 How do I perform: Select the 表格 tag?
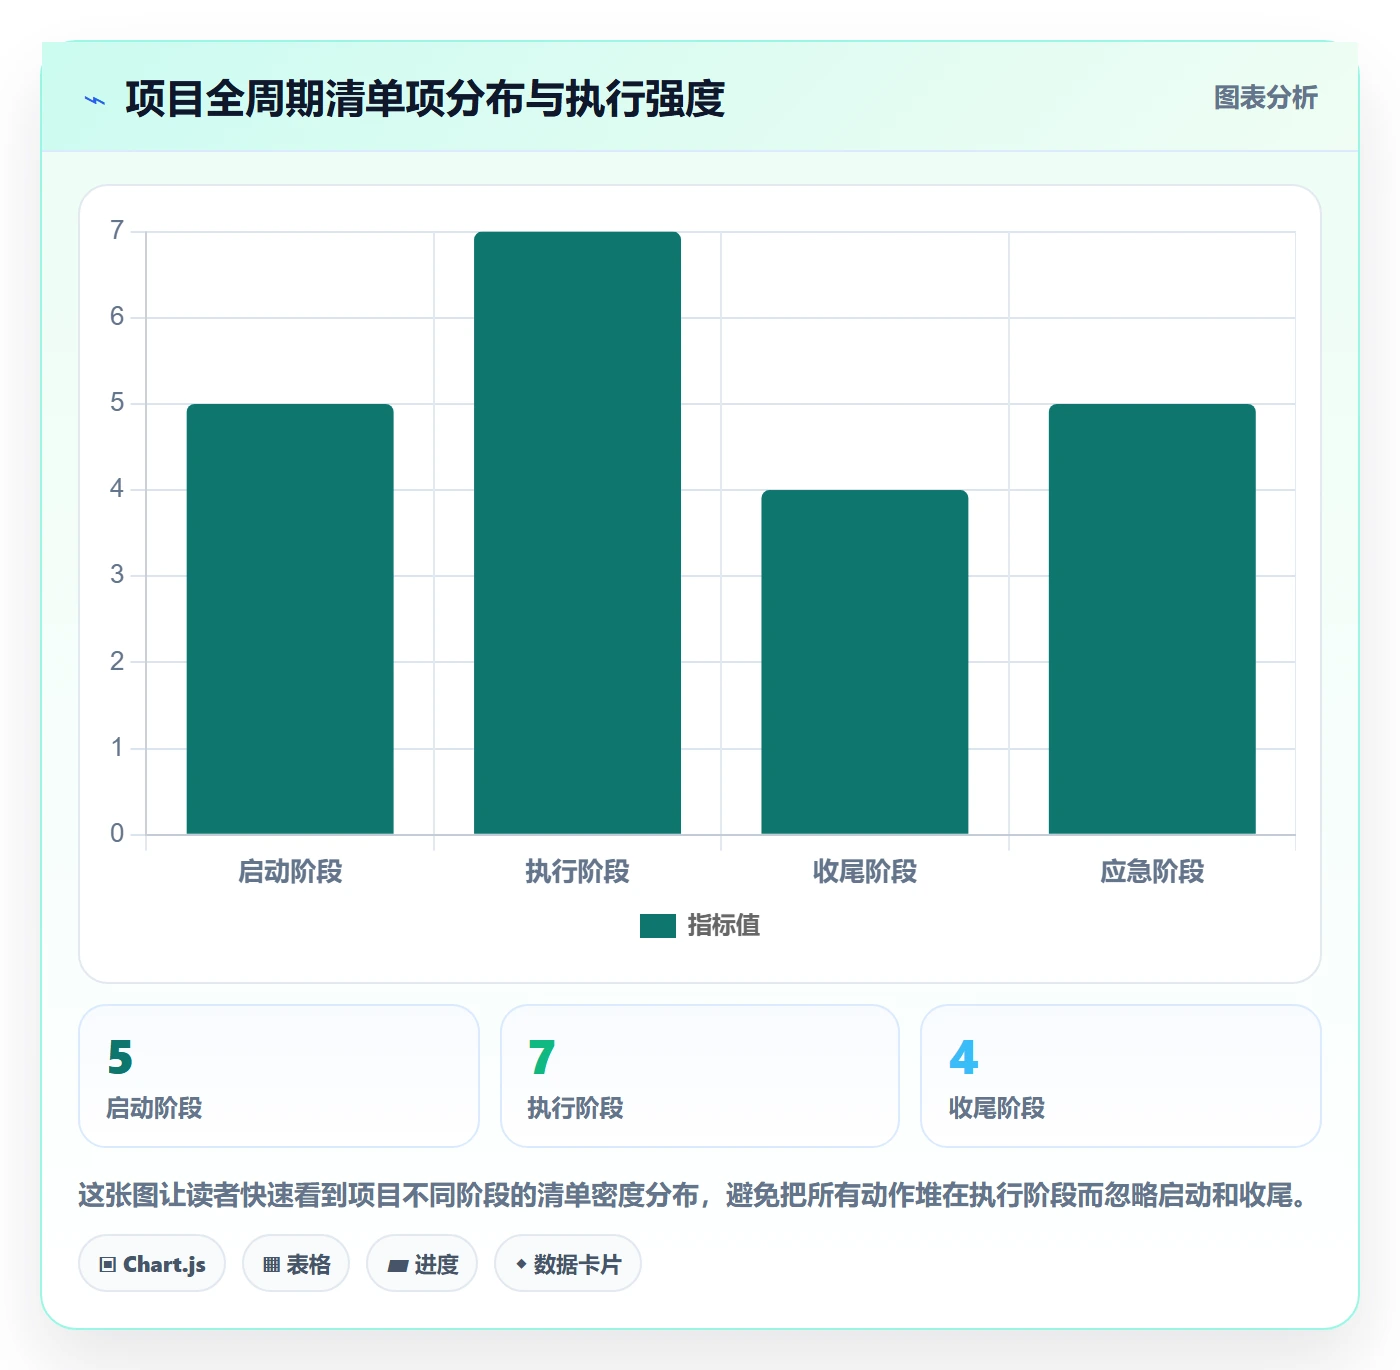[296, 1264]
